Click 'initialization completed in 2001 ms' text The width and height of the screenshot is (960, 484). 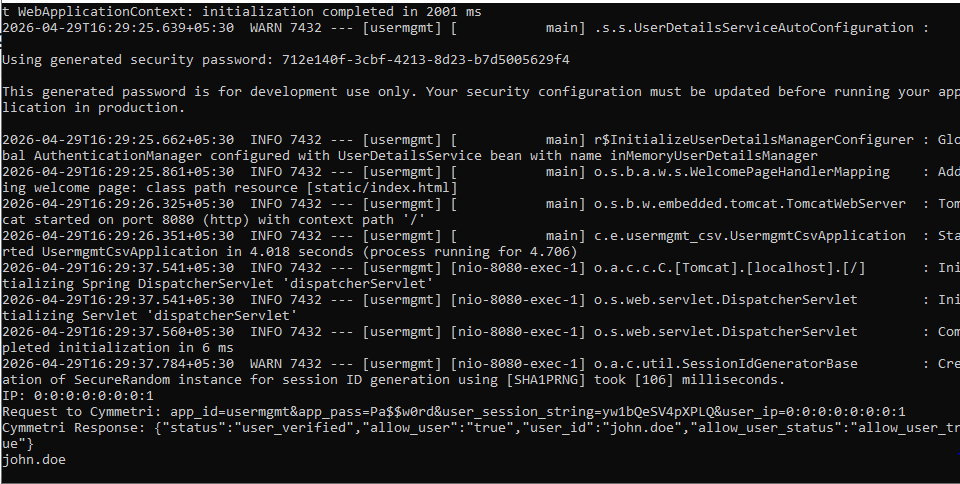point(342,12)
